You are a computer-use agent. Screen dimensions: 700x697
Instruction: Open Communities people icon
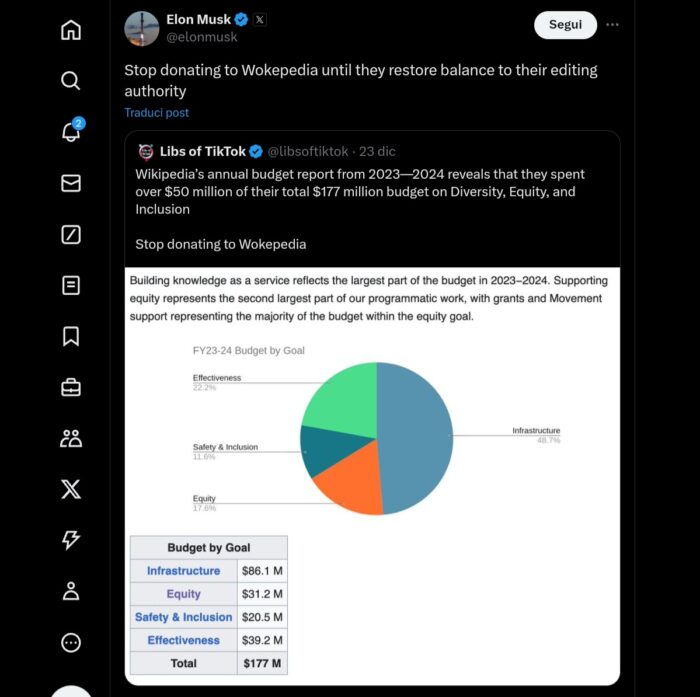pyautogui.click(x=71, y=438)
